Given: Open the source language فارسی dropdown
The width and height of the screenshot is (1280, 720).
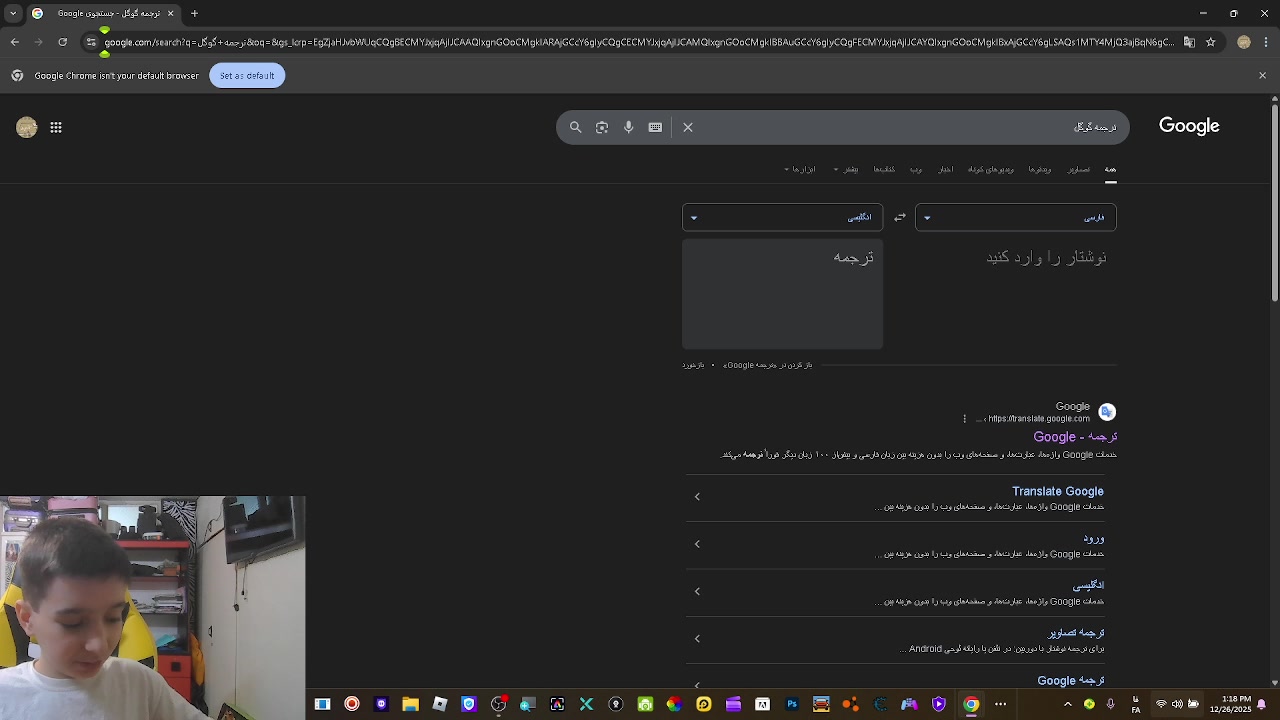Looking at the screenshot, I should tap(1015, 217).
